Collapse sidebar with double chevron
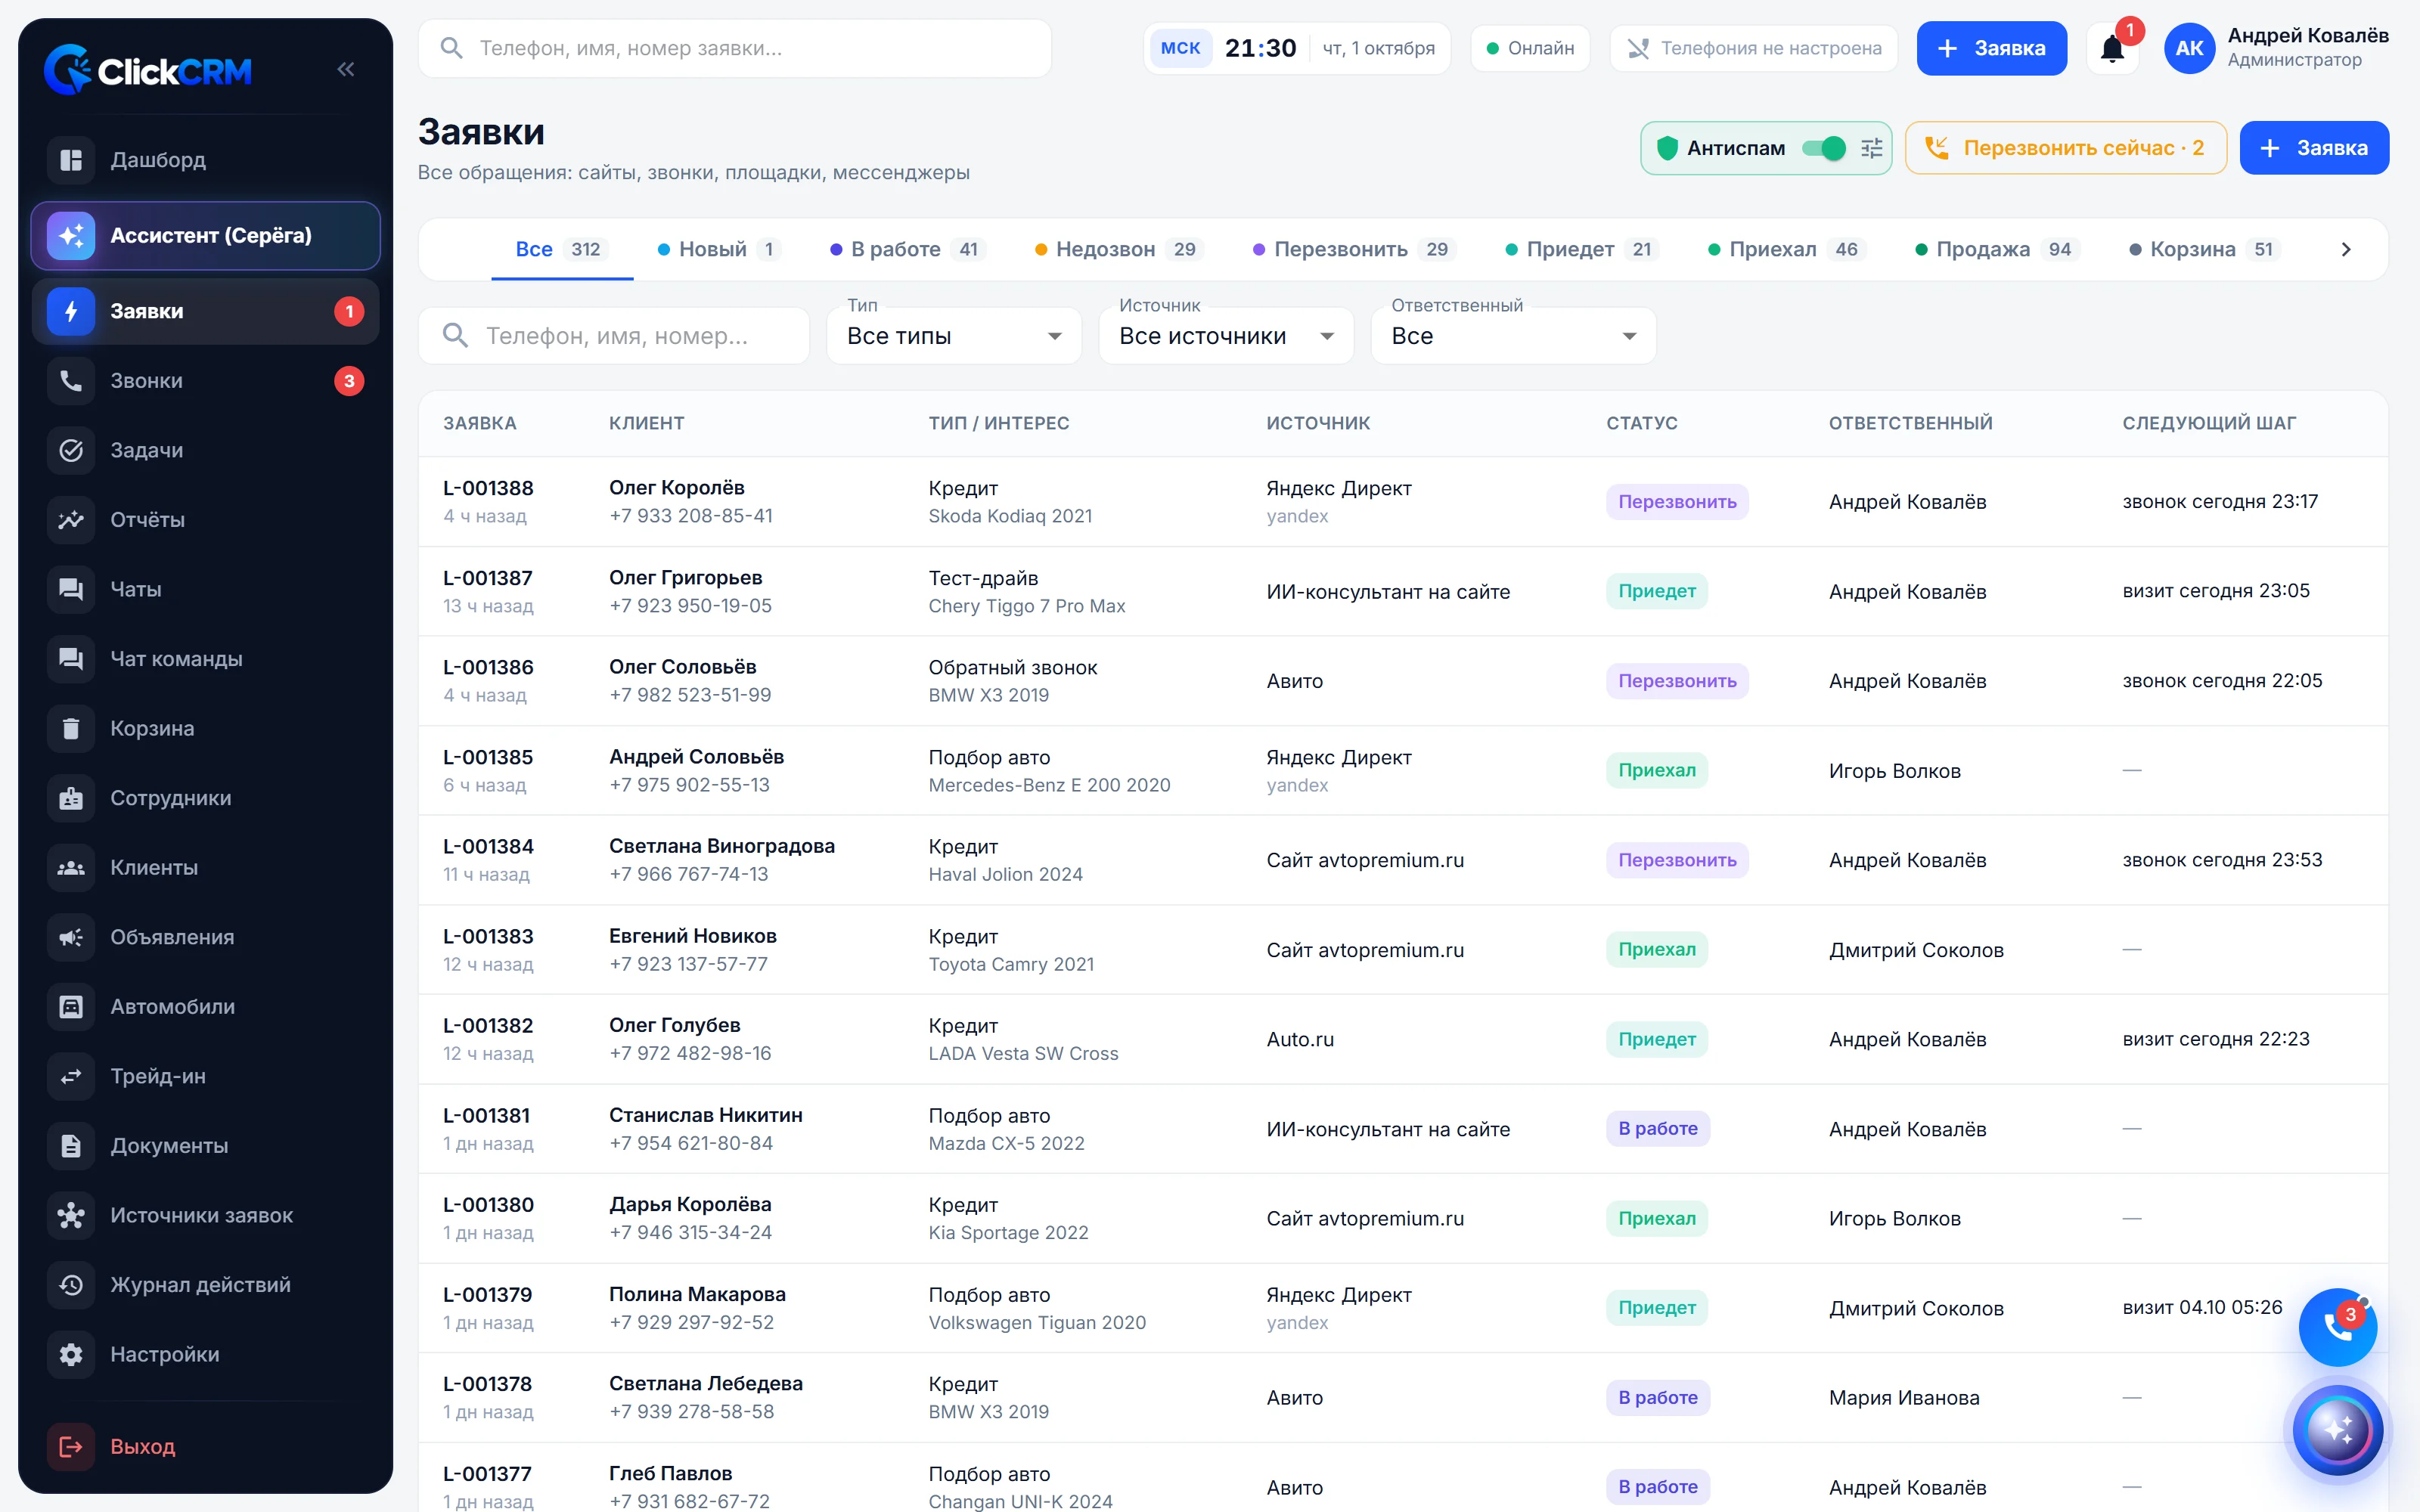The width and height of the screenshot is (2420, 1512). [346, 69]
